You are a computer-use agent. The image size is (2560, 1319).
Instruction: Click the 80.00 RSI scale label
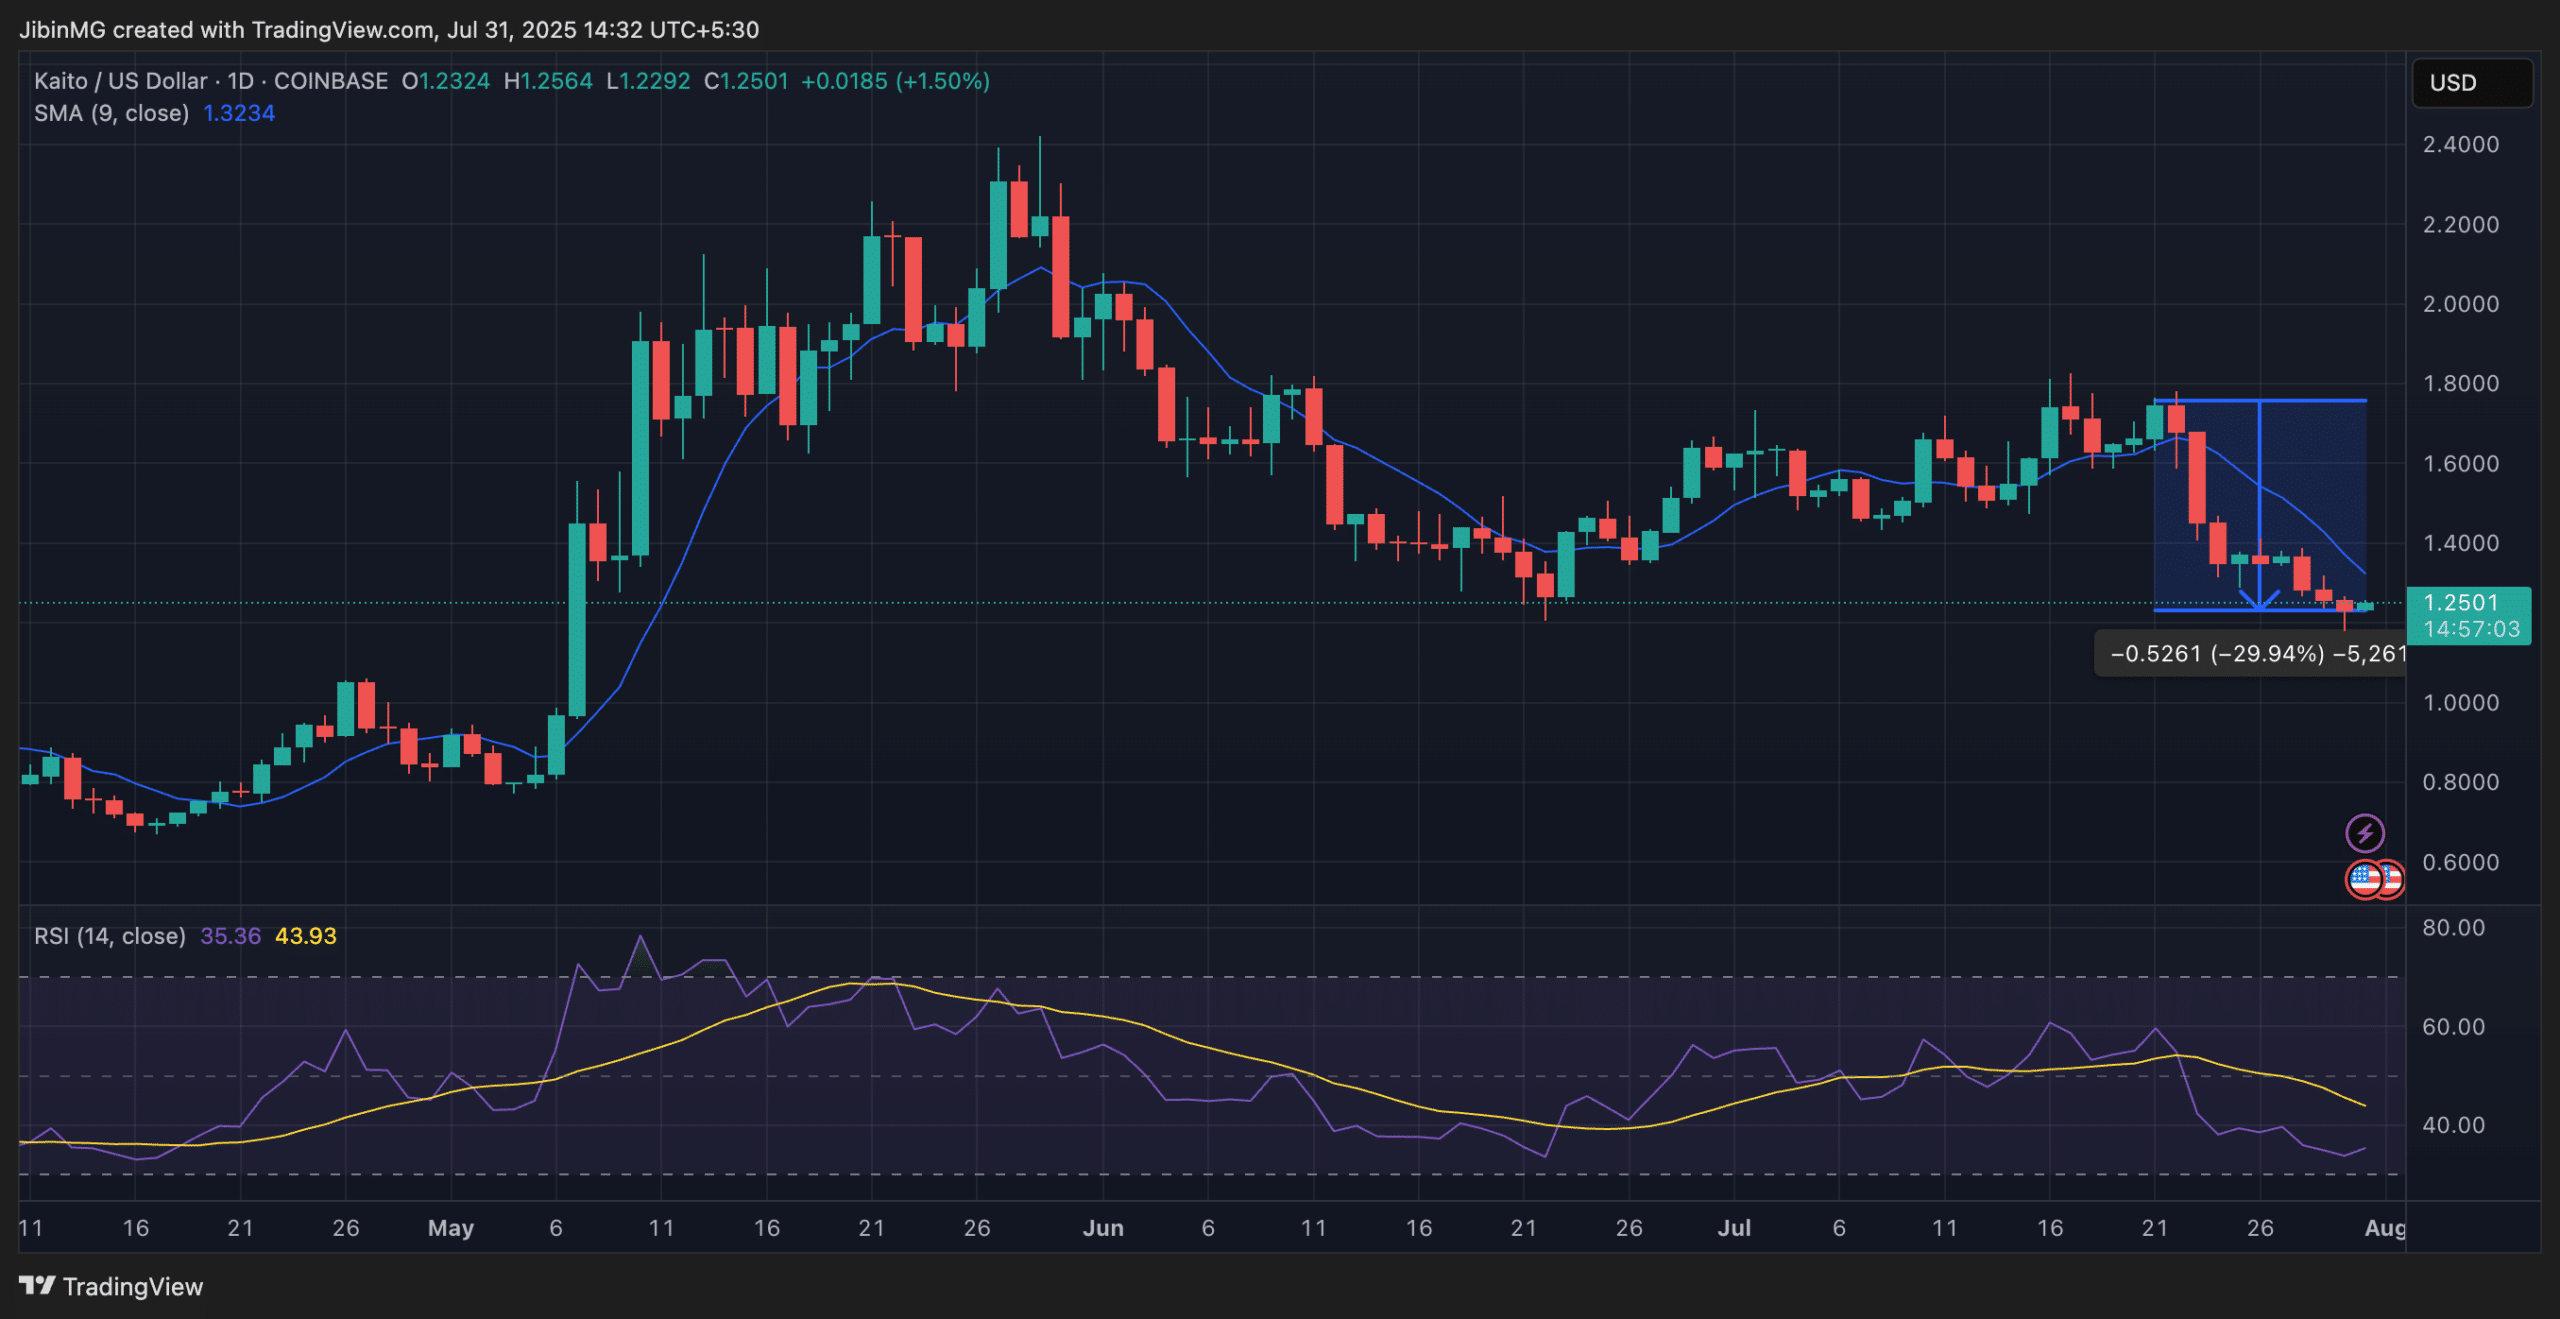point(2453,927)
